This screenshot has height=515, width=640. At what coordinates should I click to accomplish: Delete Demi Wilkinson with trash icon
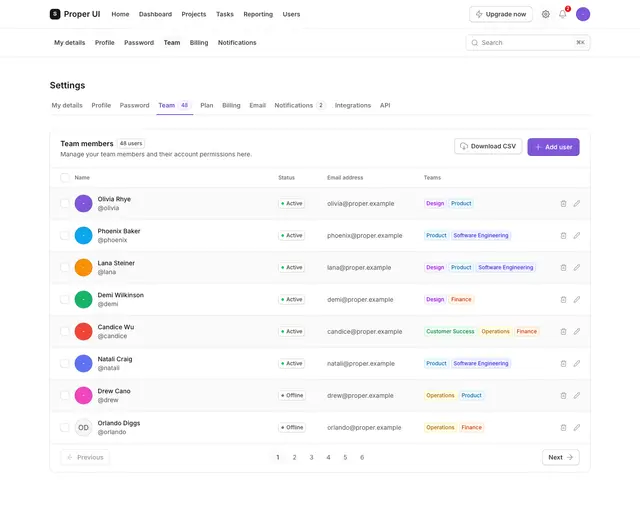(563, 299)
